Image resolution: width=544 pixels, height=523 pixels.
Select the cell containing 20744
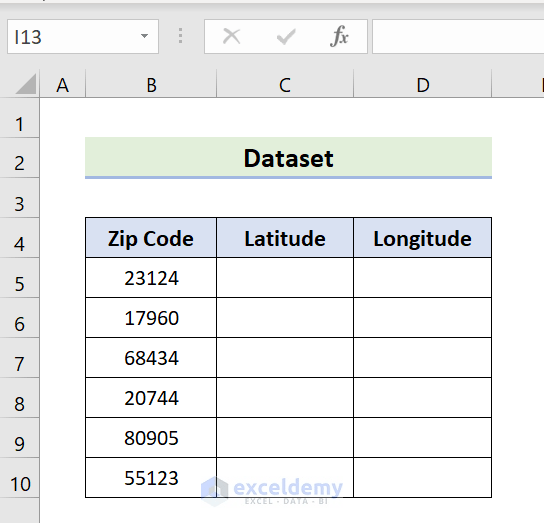pyautogui.click(x=151, y=397)
